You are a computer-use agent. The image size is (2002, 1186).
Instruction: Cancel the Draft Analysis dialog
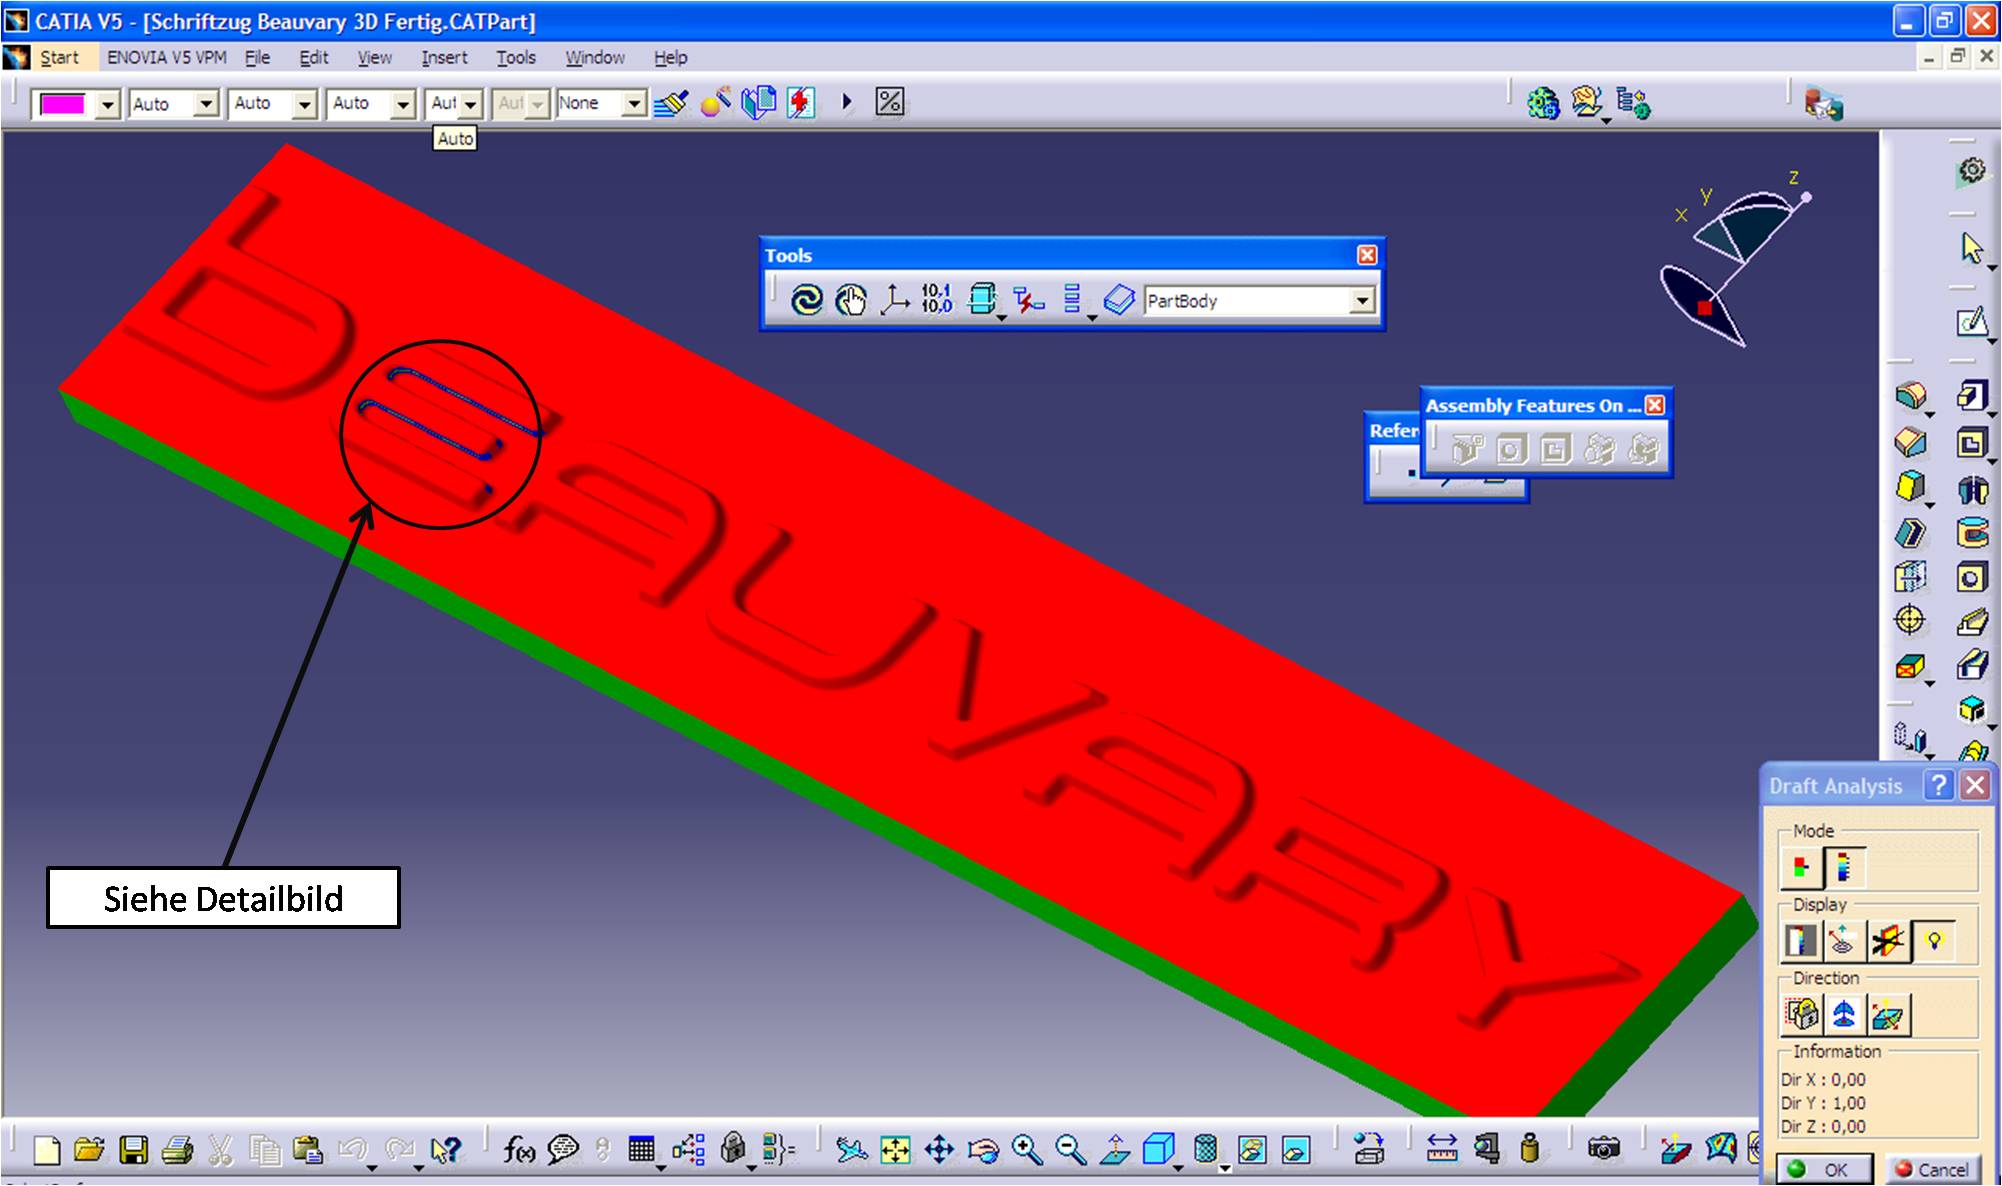(1932, 1169)
